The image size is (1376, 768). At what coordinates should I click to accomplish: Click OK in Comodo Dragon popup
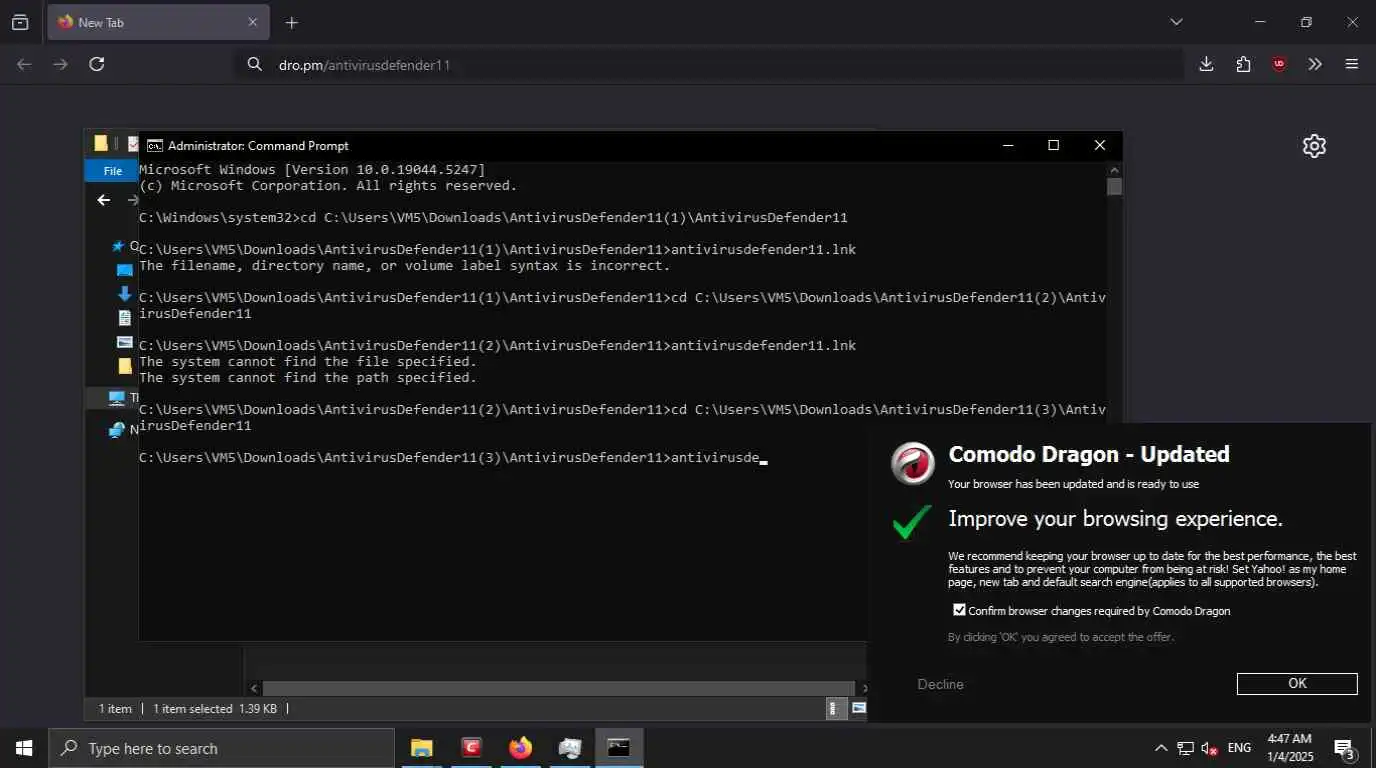[x=1297, y=684]
